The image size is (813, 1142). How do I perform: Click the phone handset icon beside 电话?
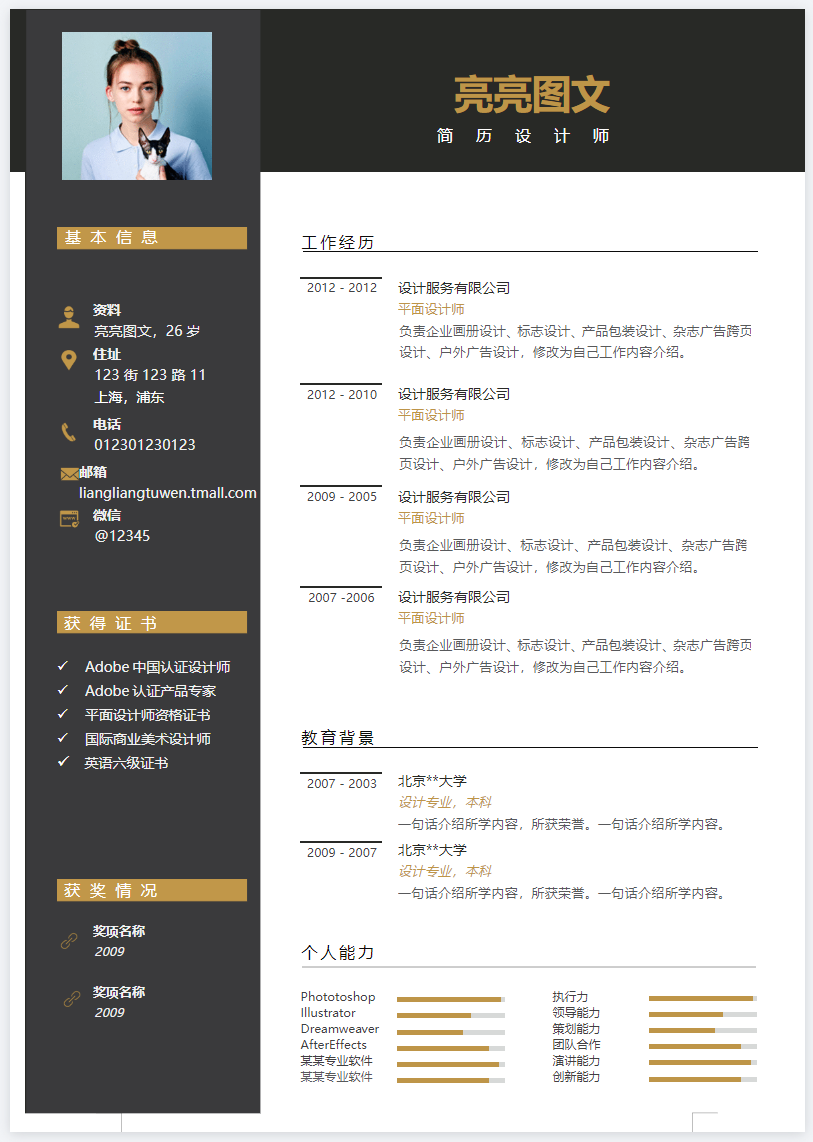(x=68, y=432)
